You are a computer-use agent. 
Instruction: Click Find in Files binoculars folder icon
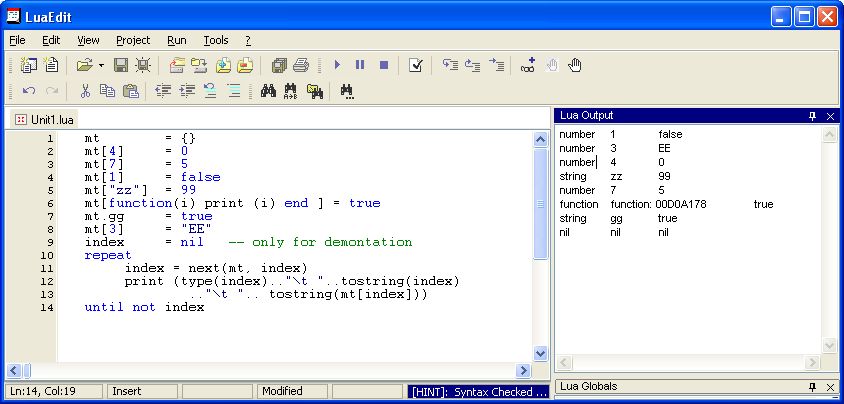tap(315, 91)
